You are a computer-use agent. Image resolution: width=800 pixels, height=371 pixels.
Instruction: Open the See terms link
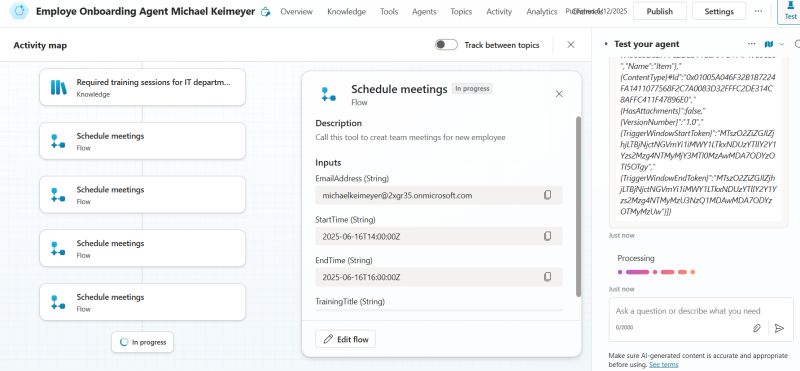click(663, 364)
